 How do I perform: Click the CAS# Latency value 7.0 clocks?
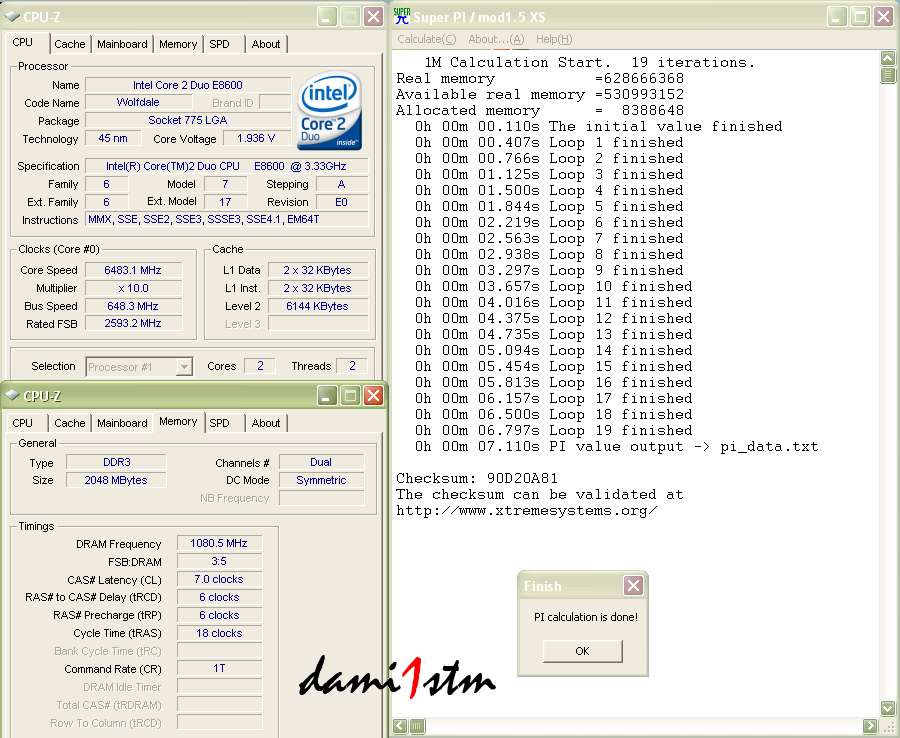pyautogui.click(x=219, y=579)
